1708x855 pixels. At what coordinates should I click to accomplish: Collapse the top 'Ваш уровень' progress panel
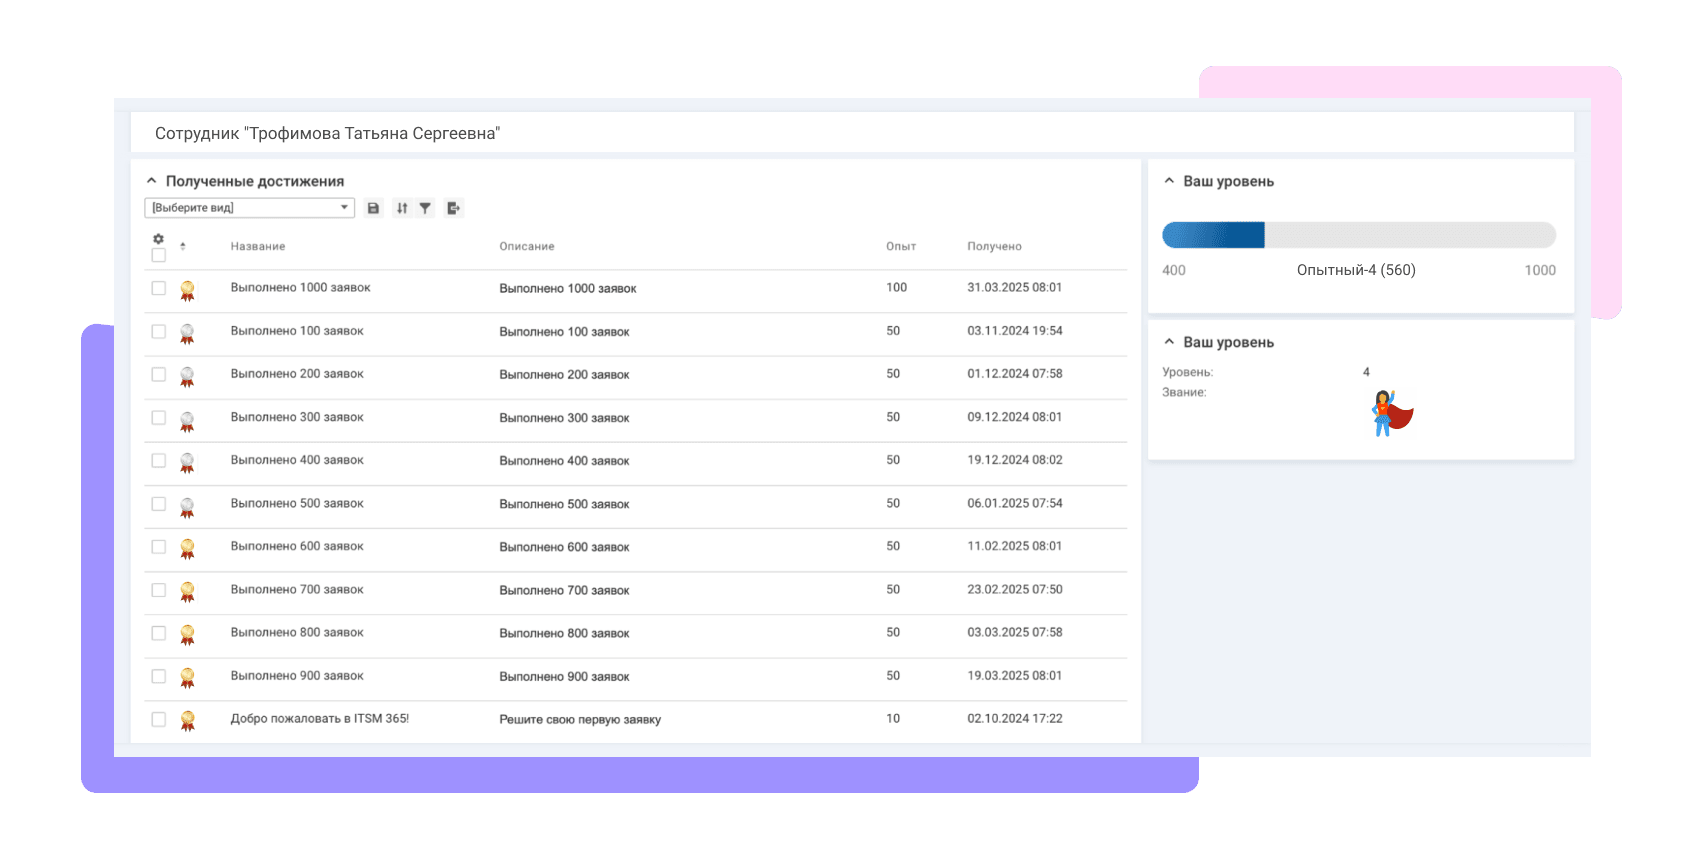(x=1169, y=181)
